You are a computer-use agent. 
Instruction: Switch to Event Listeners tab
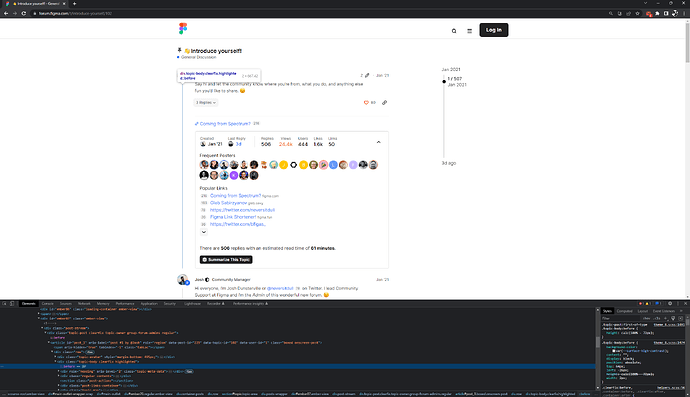664,311
